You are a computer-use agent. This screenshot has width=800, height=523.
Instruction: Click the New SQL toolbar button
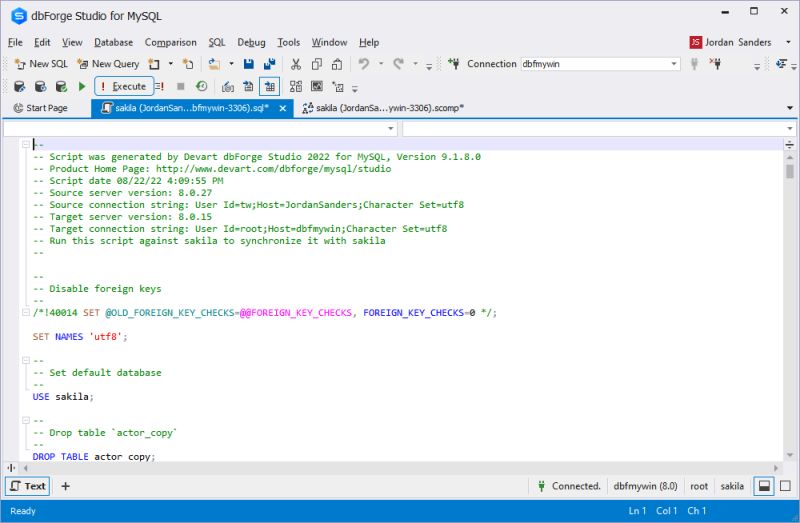tap(41, 64)
